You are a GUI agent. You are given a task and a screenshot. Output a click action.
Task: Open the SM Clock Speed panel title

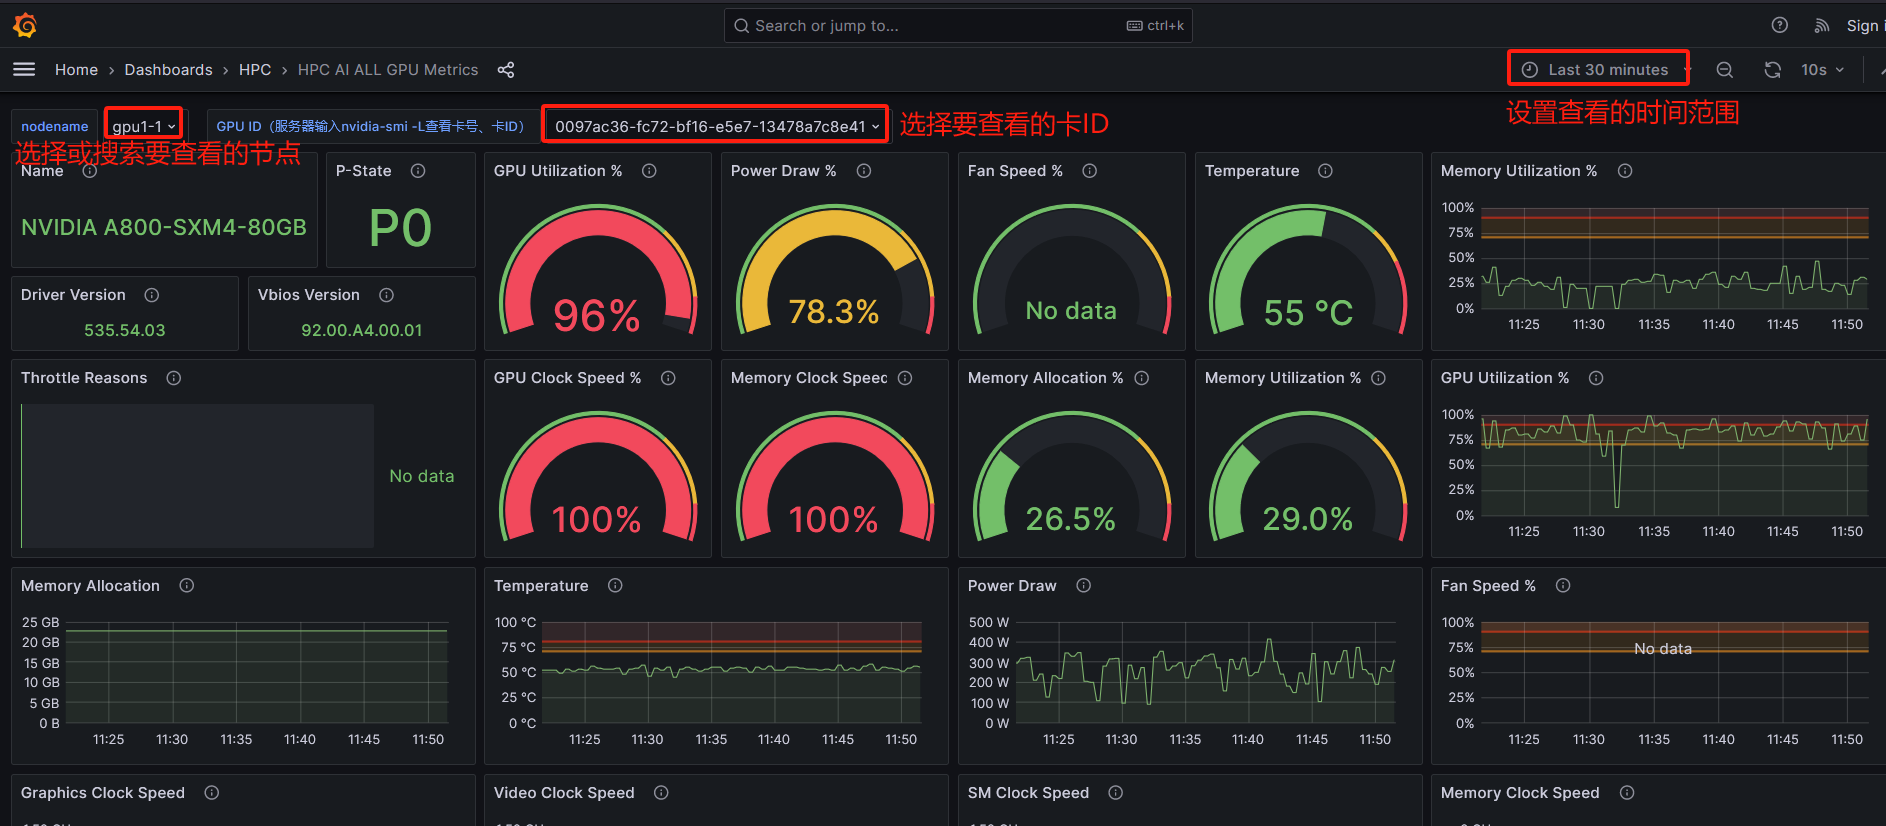point(1028,793)
